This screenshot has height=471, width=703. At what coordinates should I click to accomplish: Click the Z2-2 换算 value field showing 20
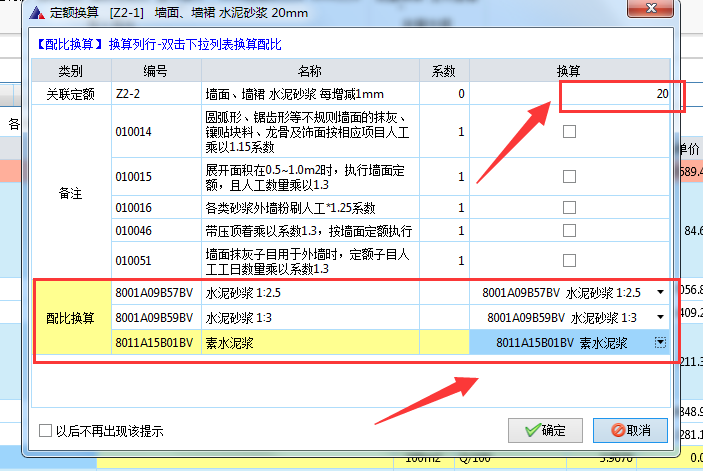(x=570, y=94)
